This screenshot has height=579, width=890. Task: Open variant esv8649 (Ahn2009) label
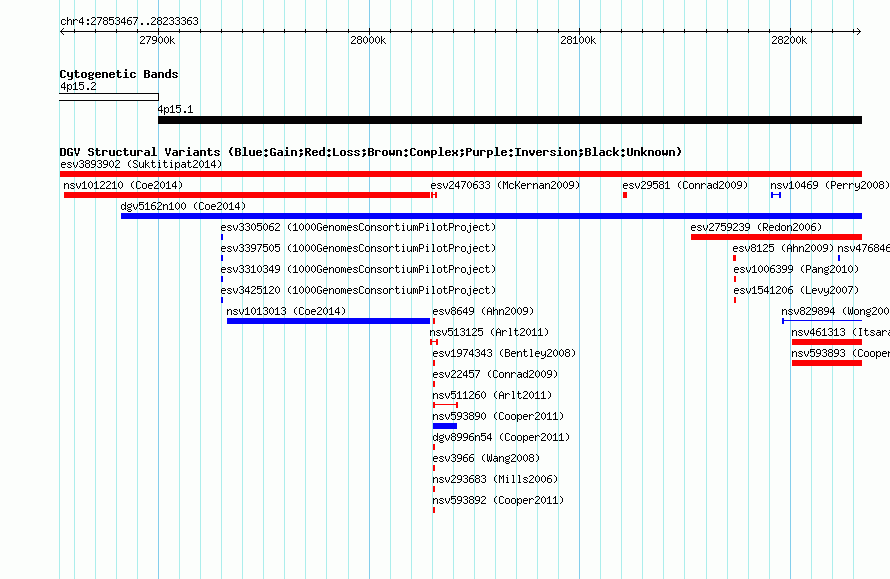(483, 311)
